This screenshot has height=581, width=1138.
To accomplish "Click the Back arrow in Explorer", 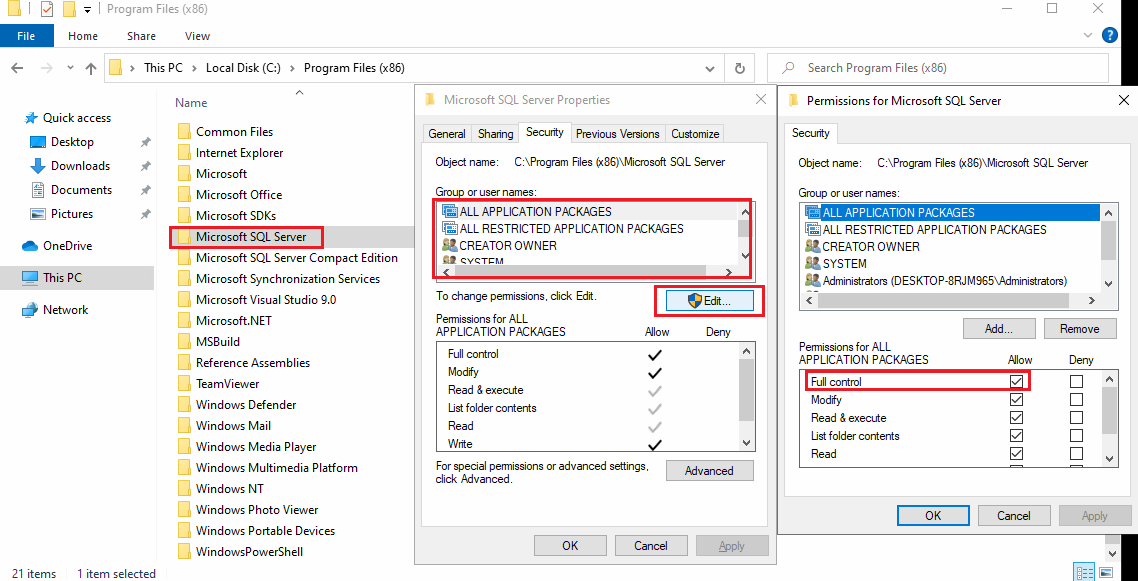I will tap(19, 68).
